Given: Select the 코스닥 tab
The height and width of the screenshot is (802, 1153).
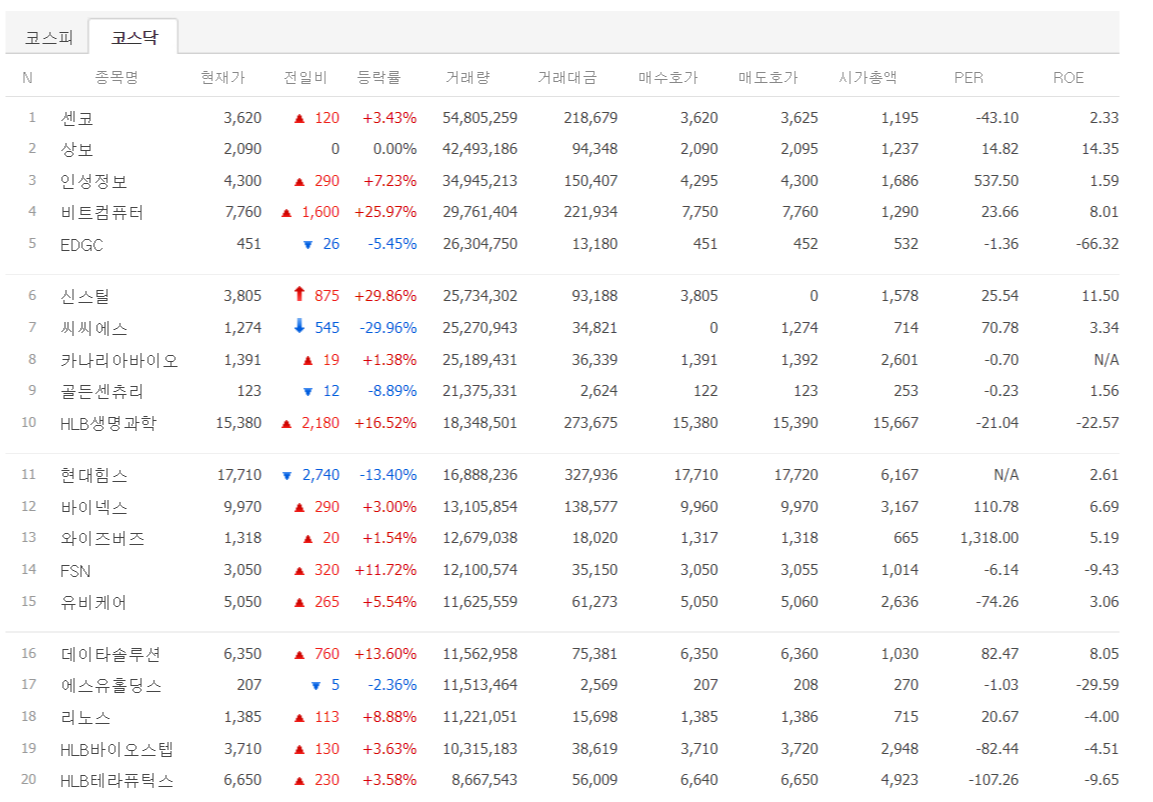Looking at the screenshot, I should pos(134,37).
